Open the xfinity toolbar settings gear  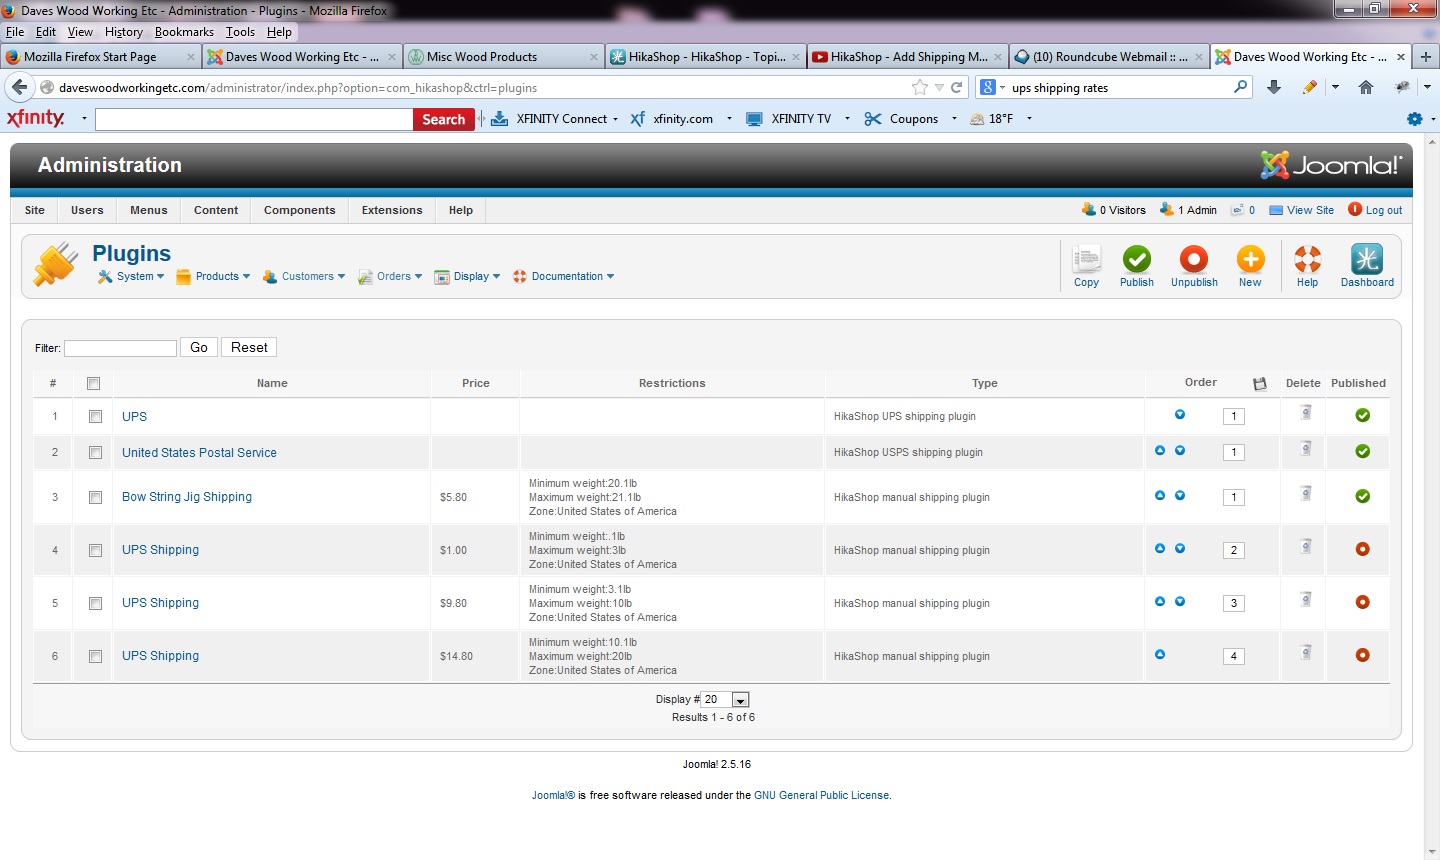click(x=1414, y=119)
